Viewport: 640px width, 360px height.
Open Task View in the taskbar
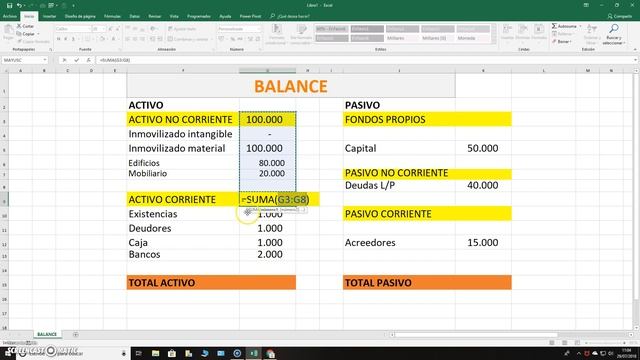(x=138, y=353)
